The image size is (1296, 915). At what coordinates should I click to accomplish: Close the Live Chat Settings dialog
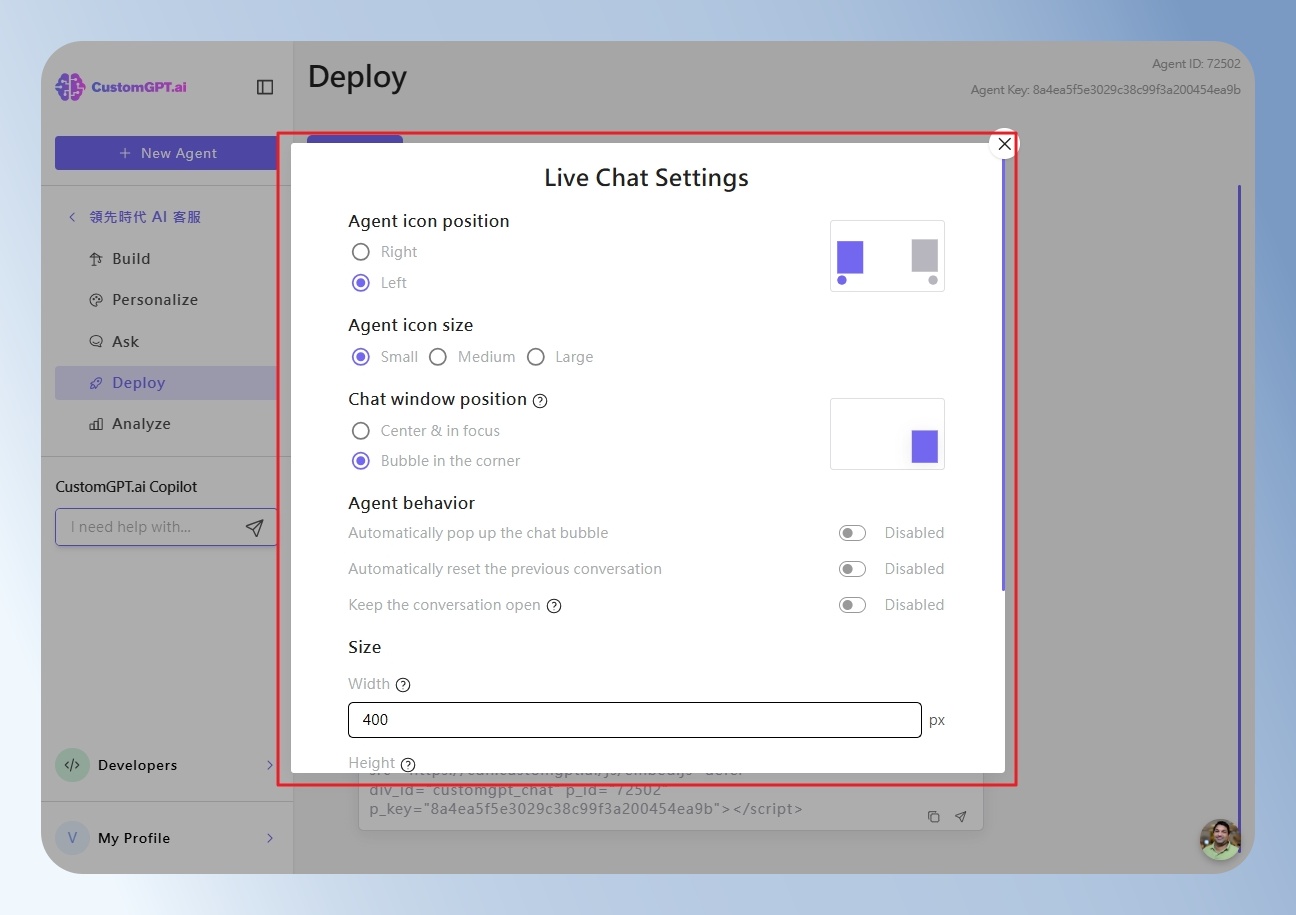pyautogui.click(x=1004, y=144)
